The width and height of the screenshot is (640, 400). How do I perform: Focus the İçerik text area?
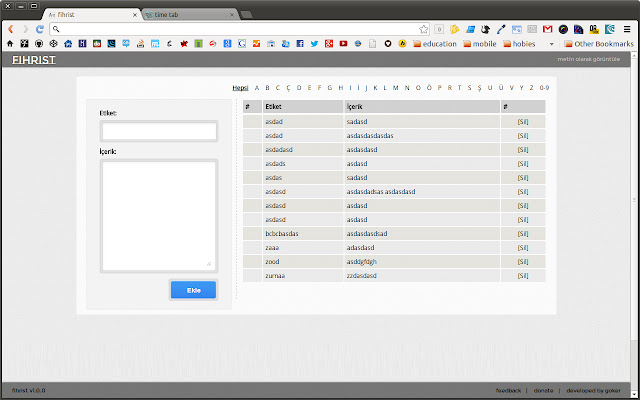159,216
